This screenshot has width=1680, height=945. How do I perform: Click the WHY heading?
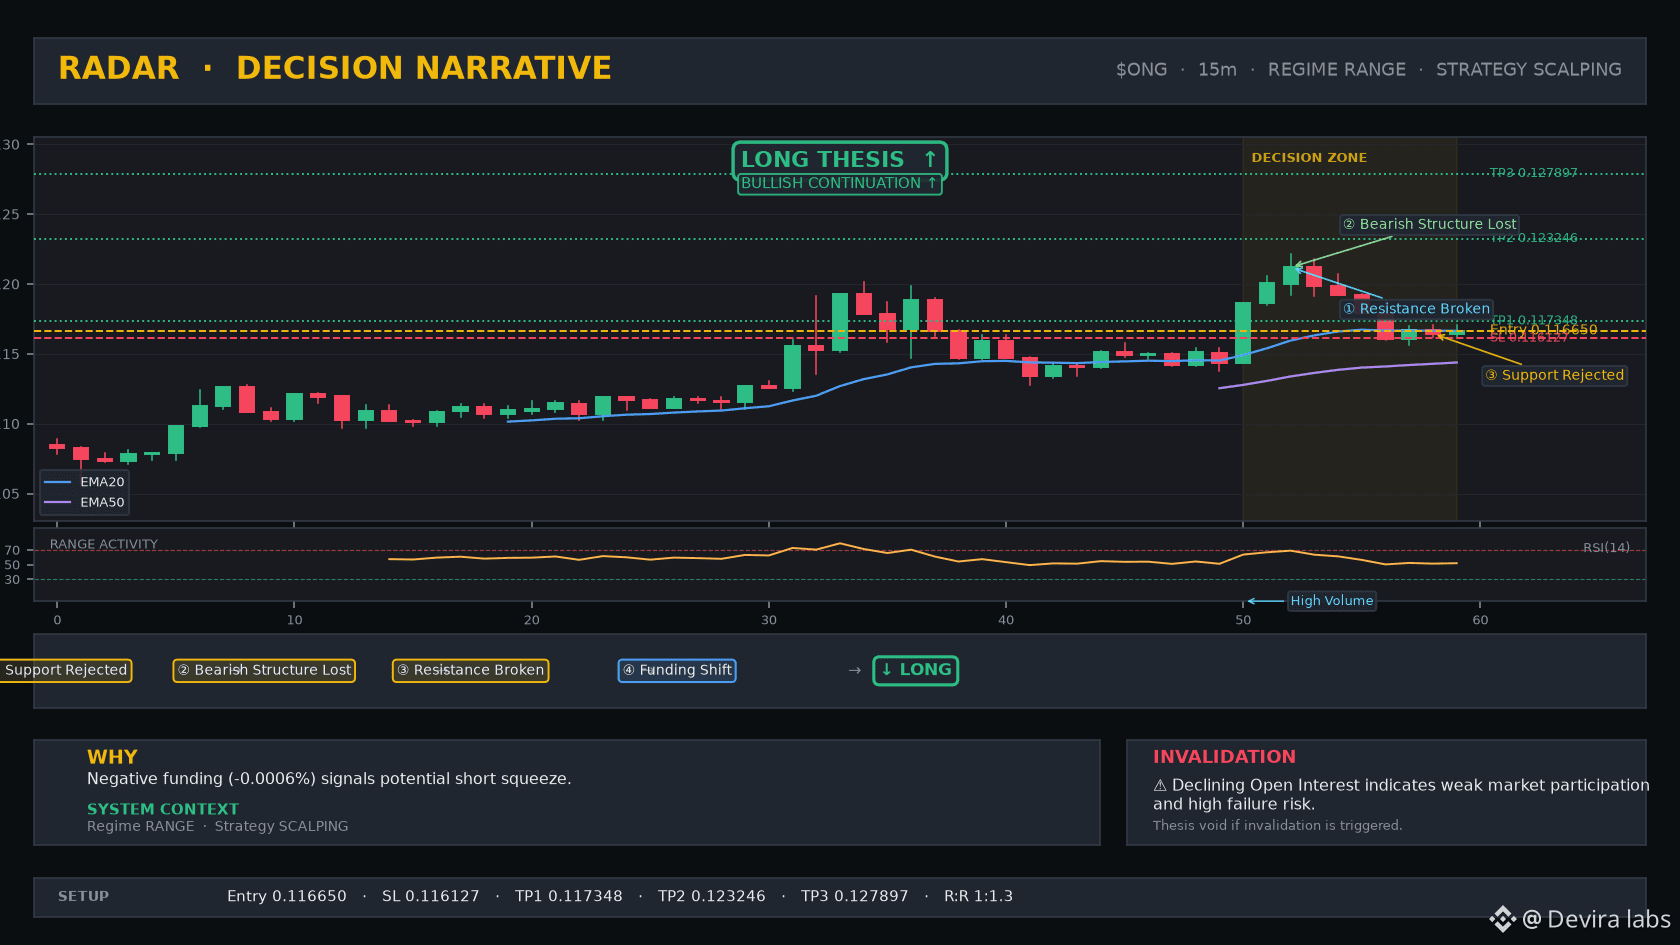[x=112, y=757]
